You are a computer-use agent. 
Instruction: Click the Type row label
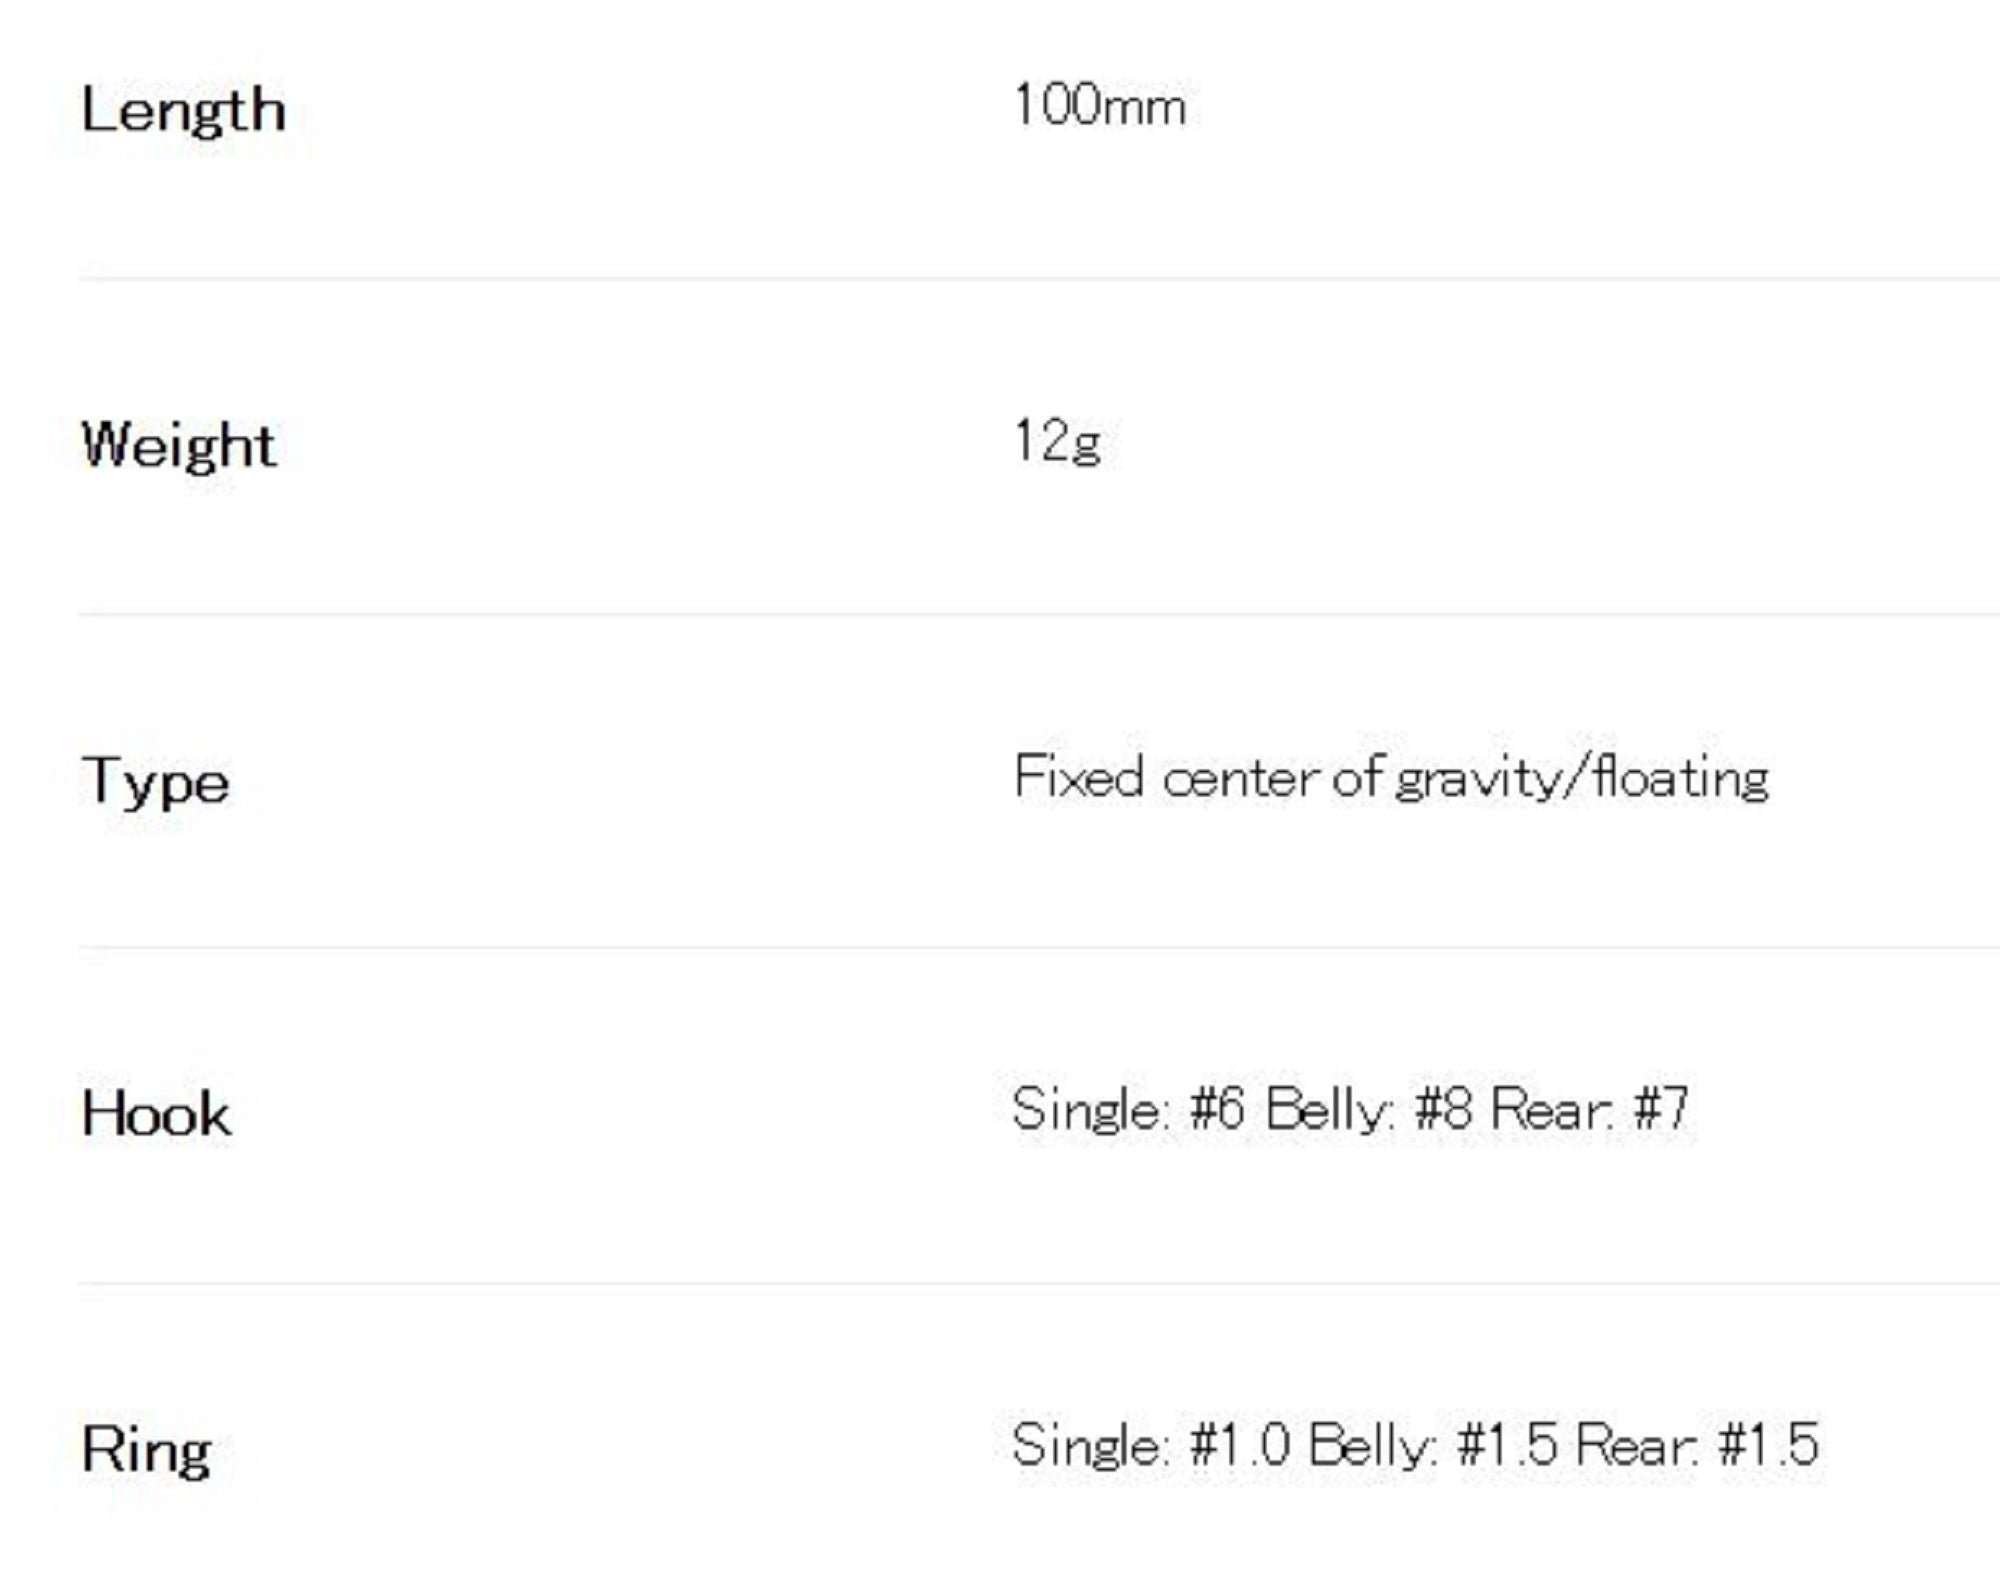pos(155,781)
